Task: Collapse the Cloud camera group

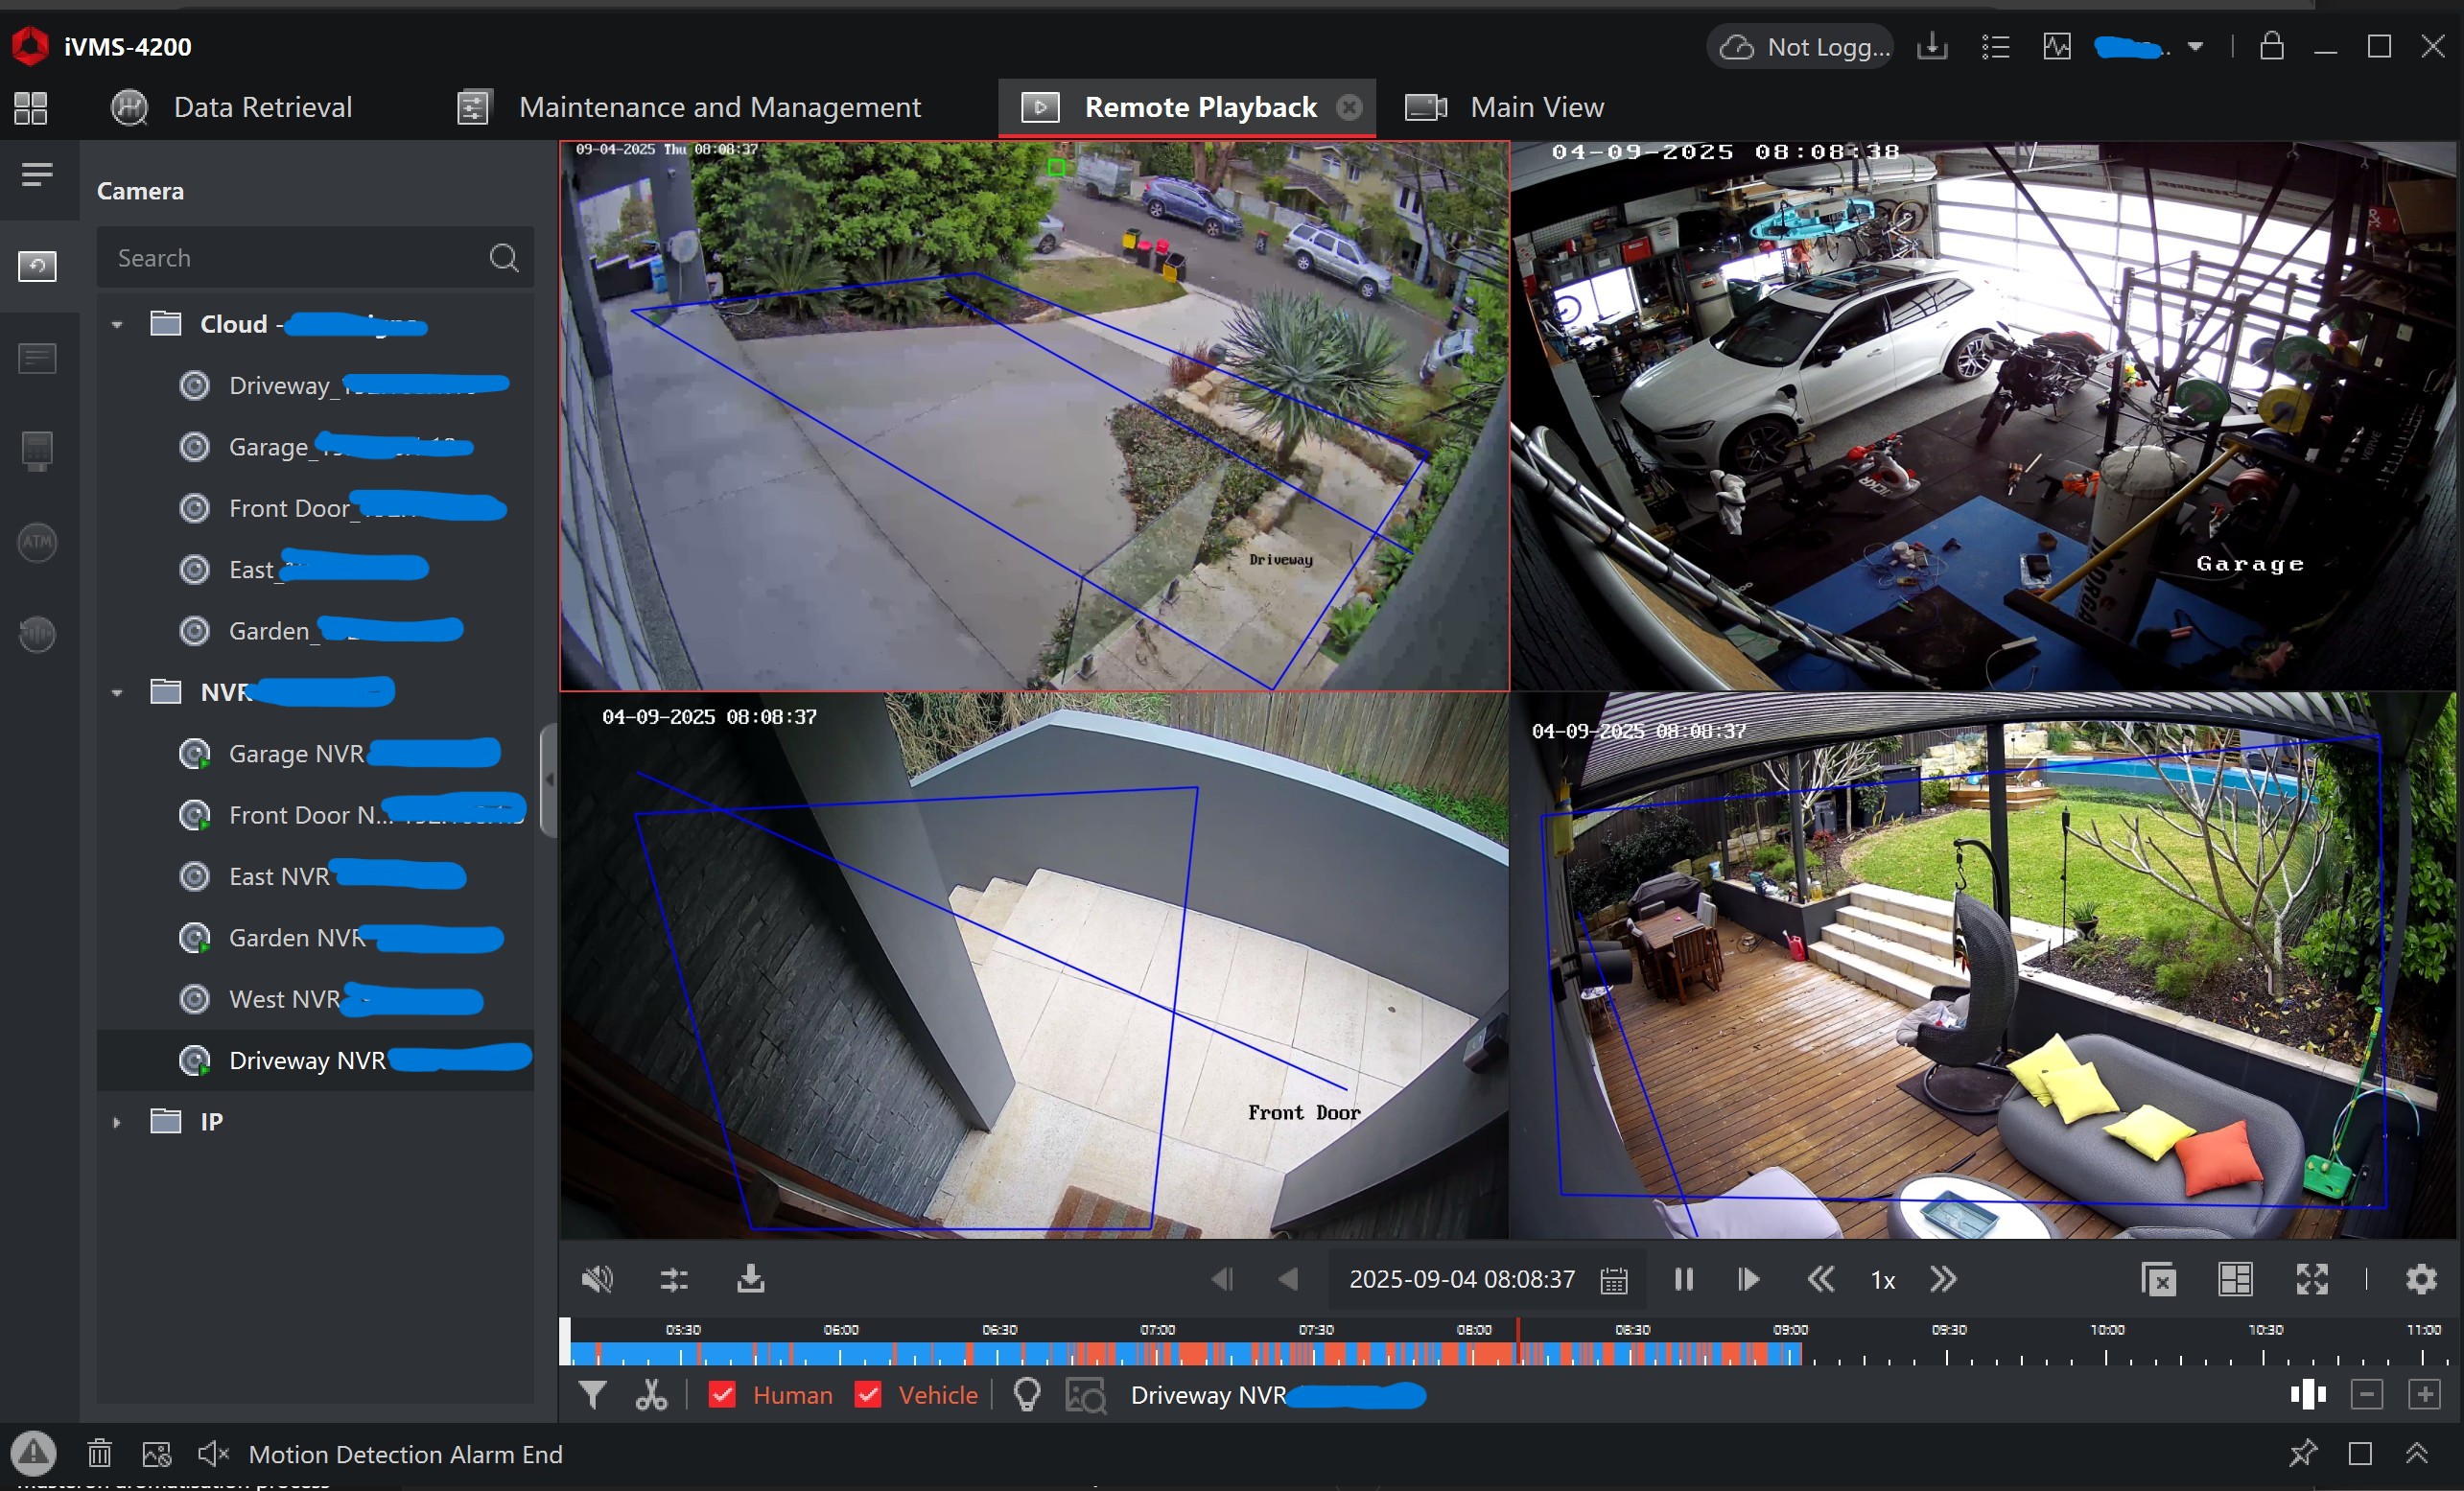Action: pyautogui.click(x=117, y=324)
